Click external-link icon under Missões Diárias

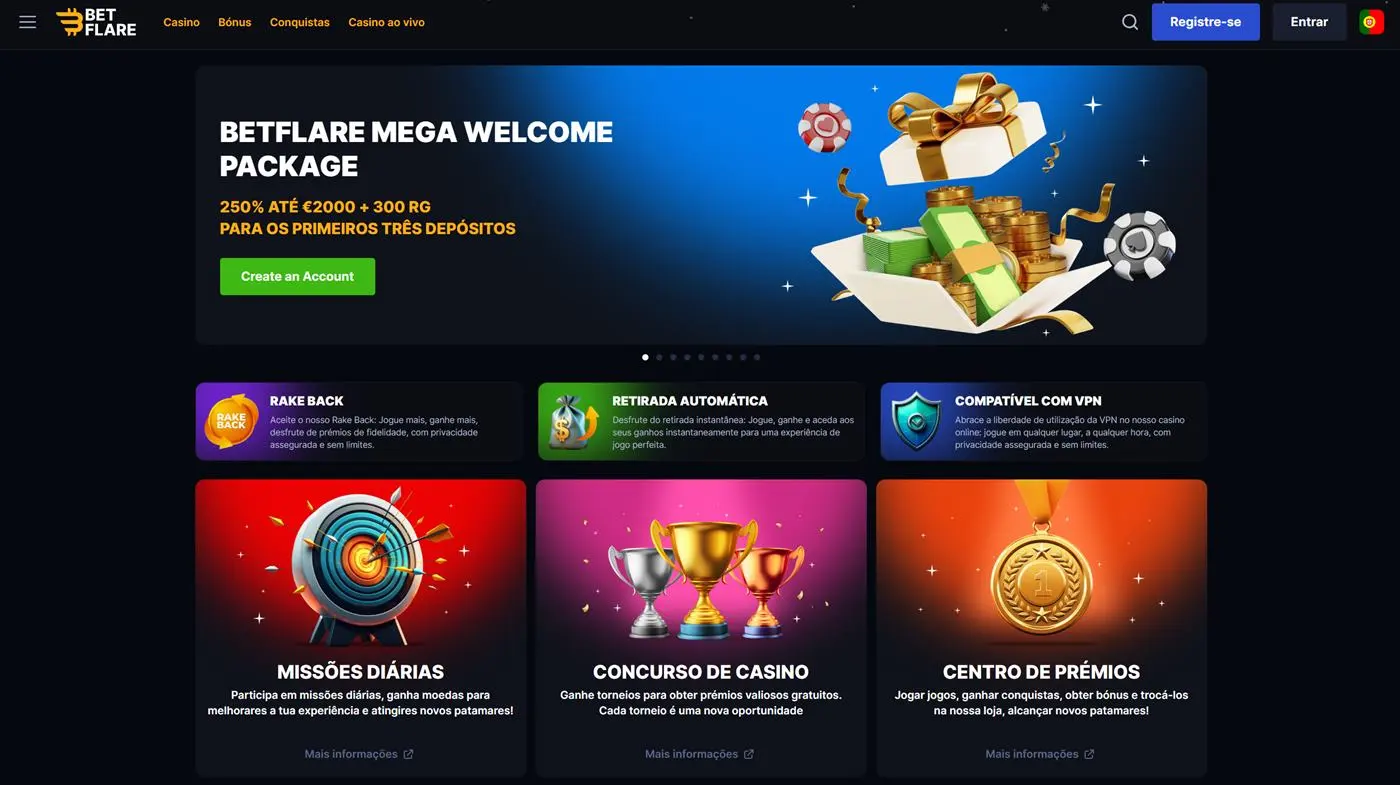(x=408, y=754)
